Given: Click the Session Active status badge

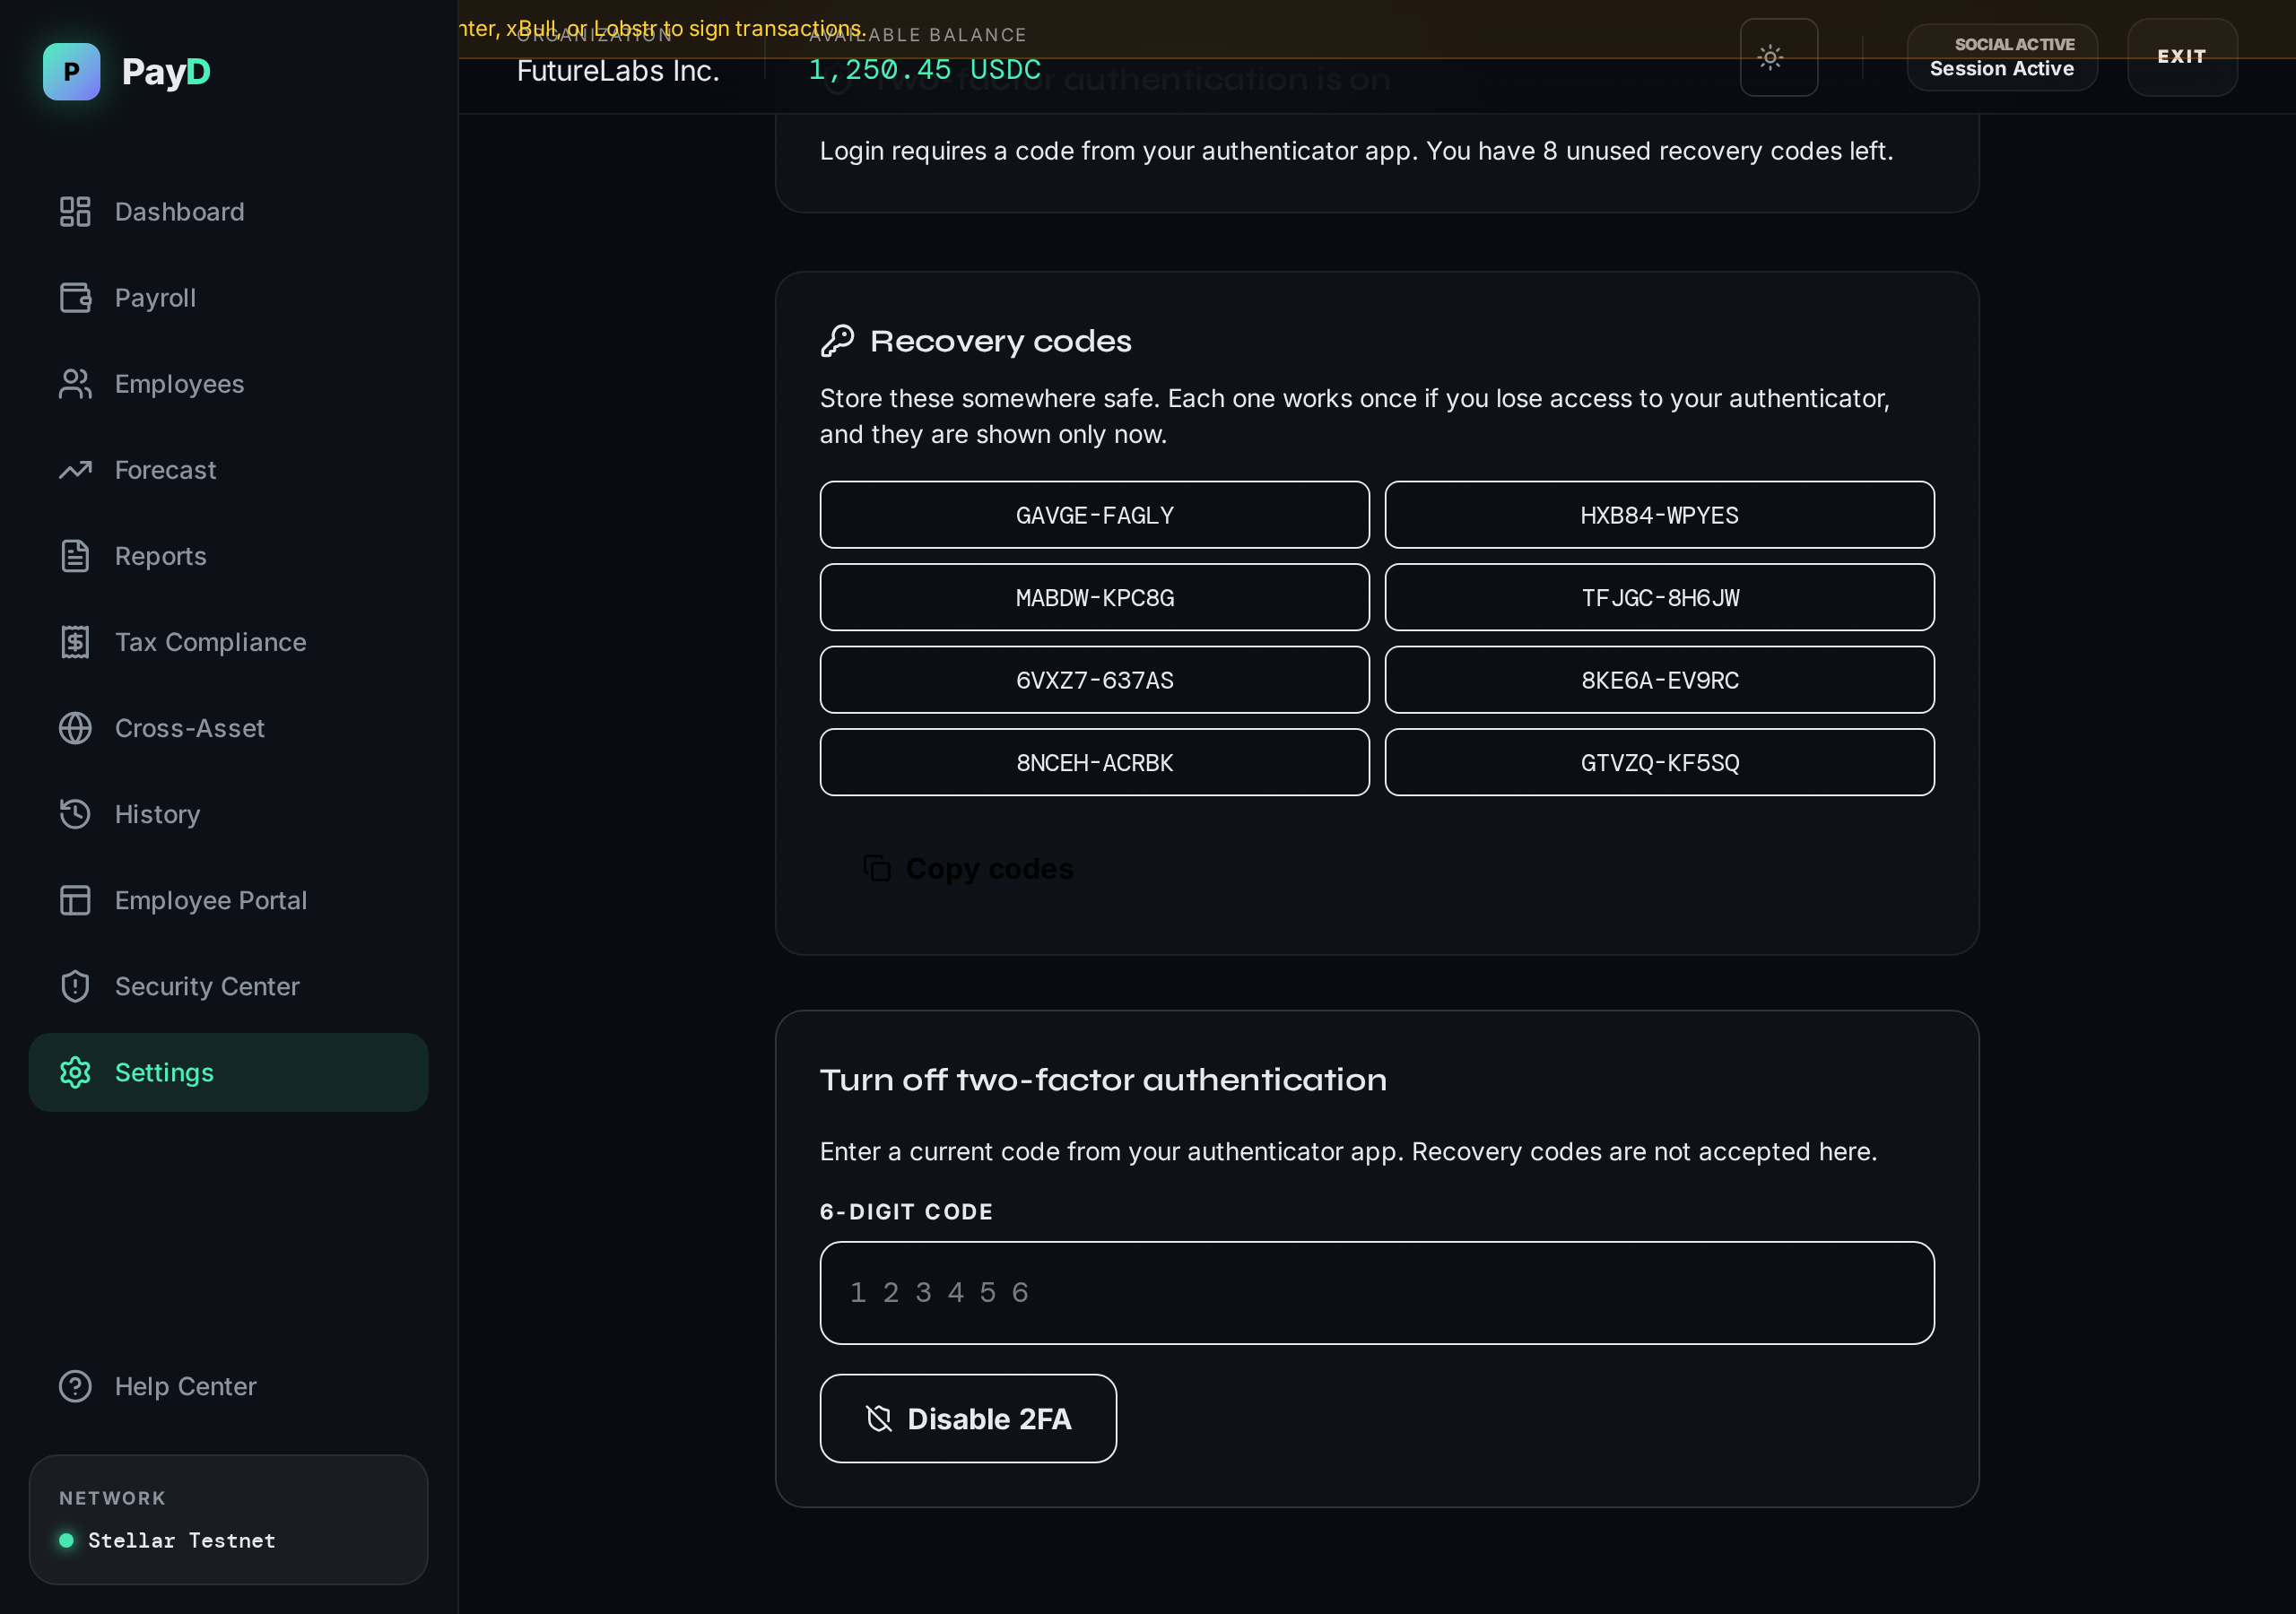Looking at the screenshot, I should point(2001,57).
